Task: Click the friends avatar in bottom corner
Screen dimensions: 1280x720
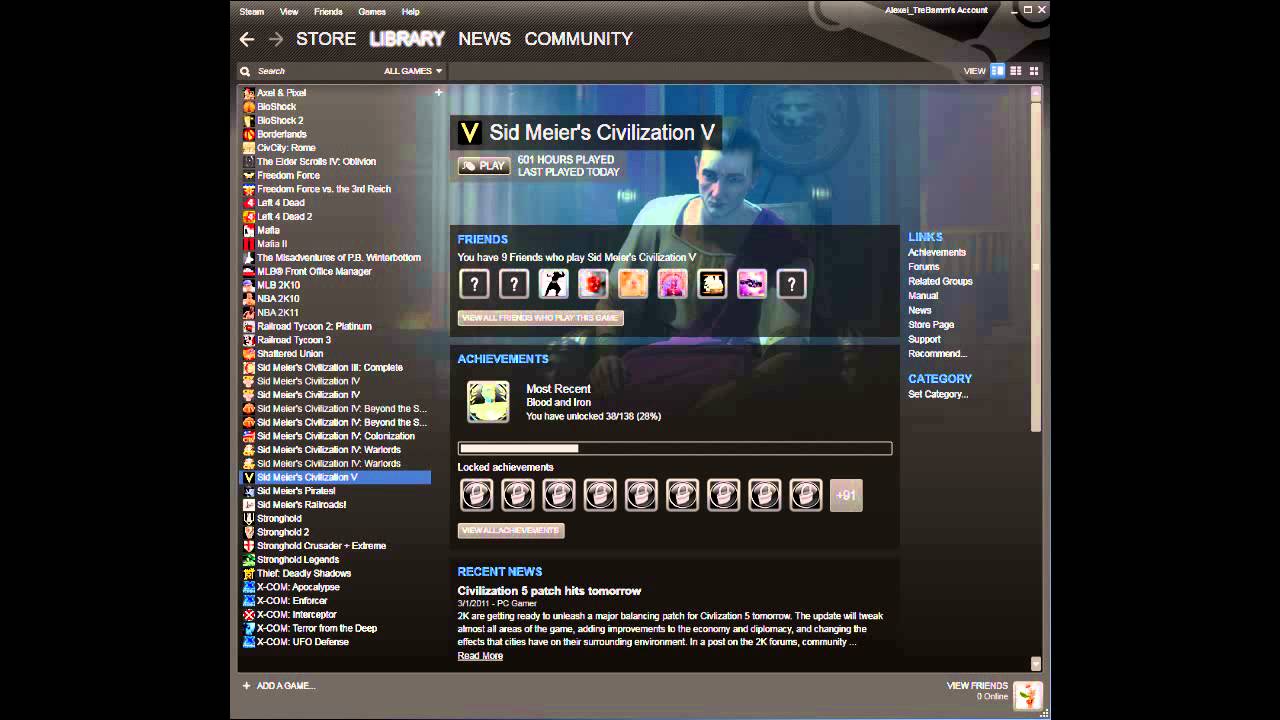Action: 1027,695
